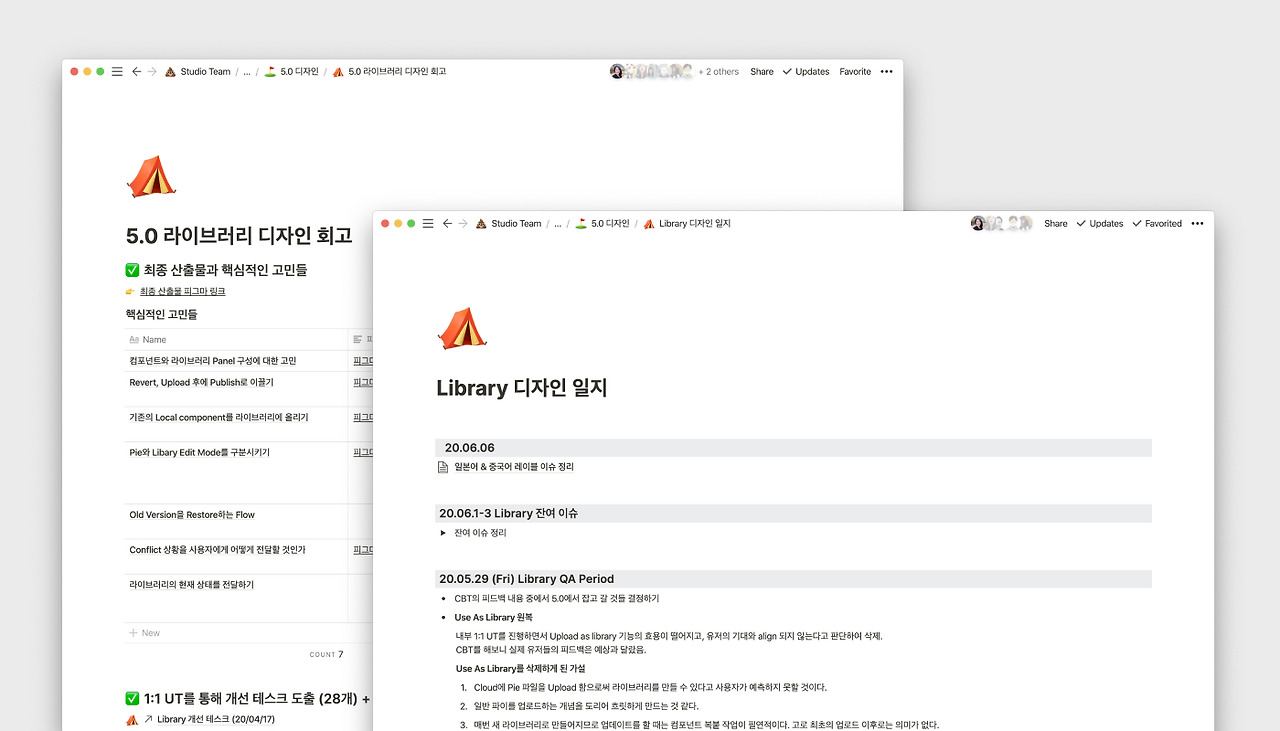1280x731 pixels.
Task: Open Figma link in the Revert, Upload row
Action: tap(362, 383)
